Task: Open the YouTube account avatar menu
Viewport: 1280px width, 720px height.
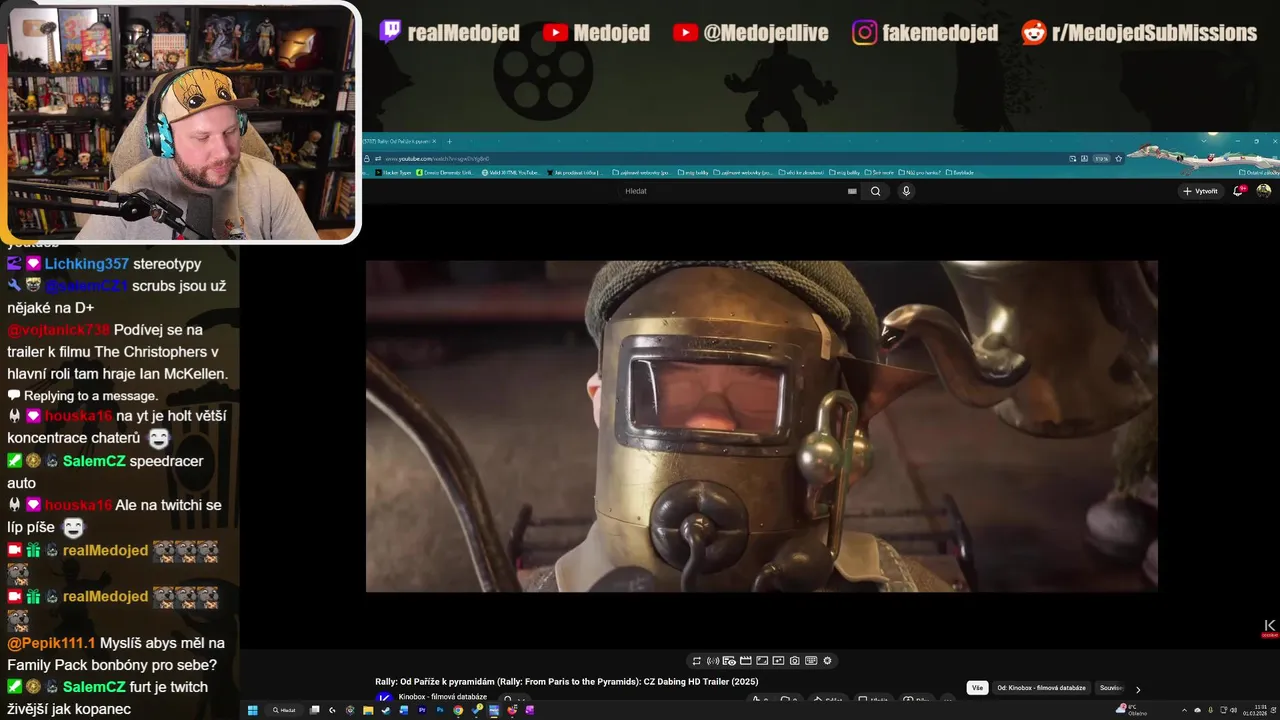Action: tap(1264, 191)
